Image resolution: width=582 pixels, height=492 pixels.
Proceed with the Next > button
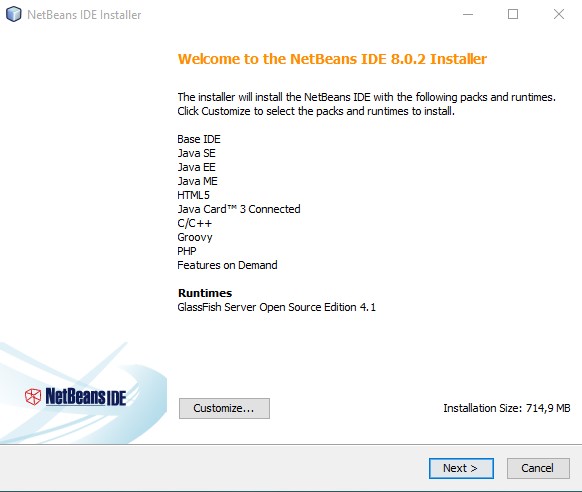461,468
